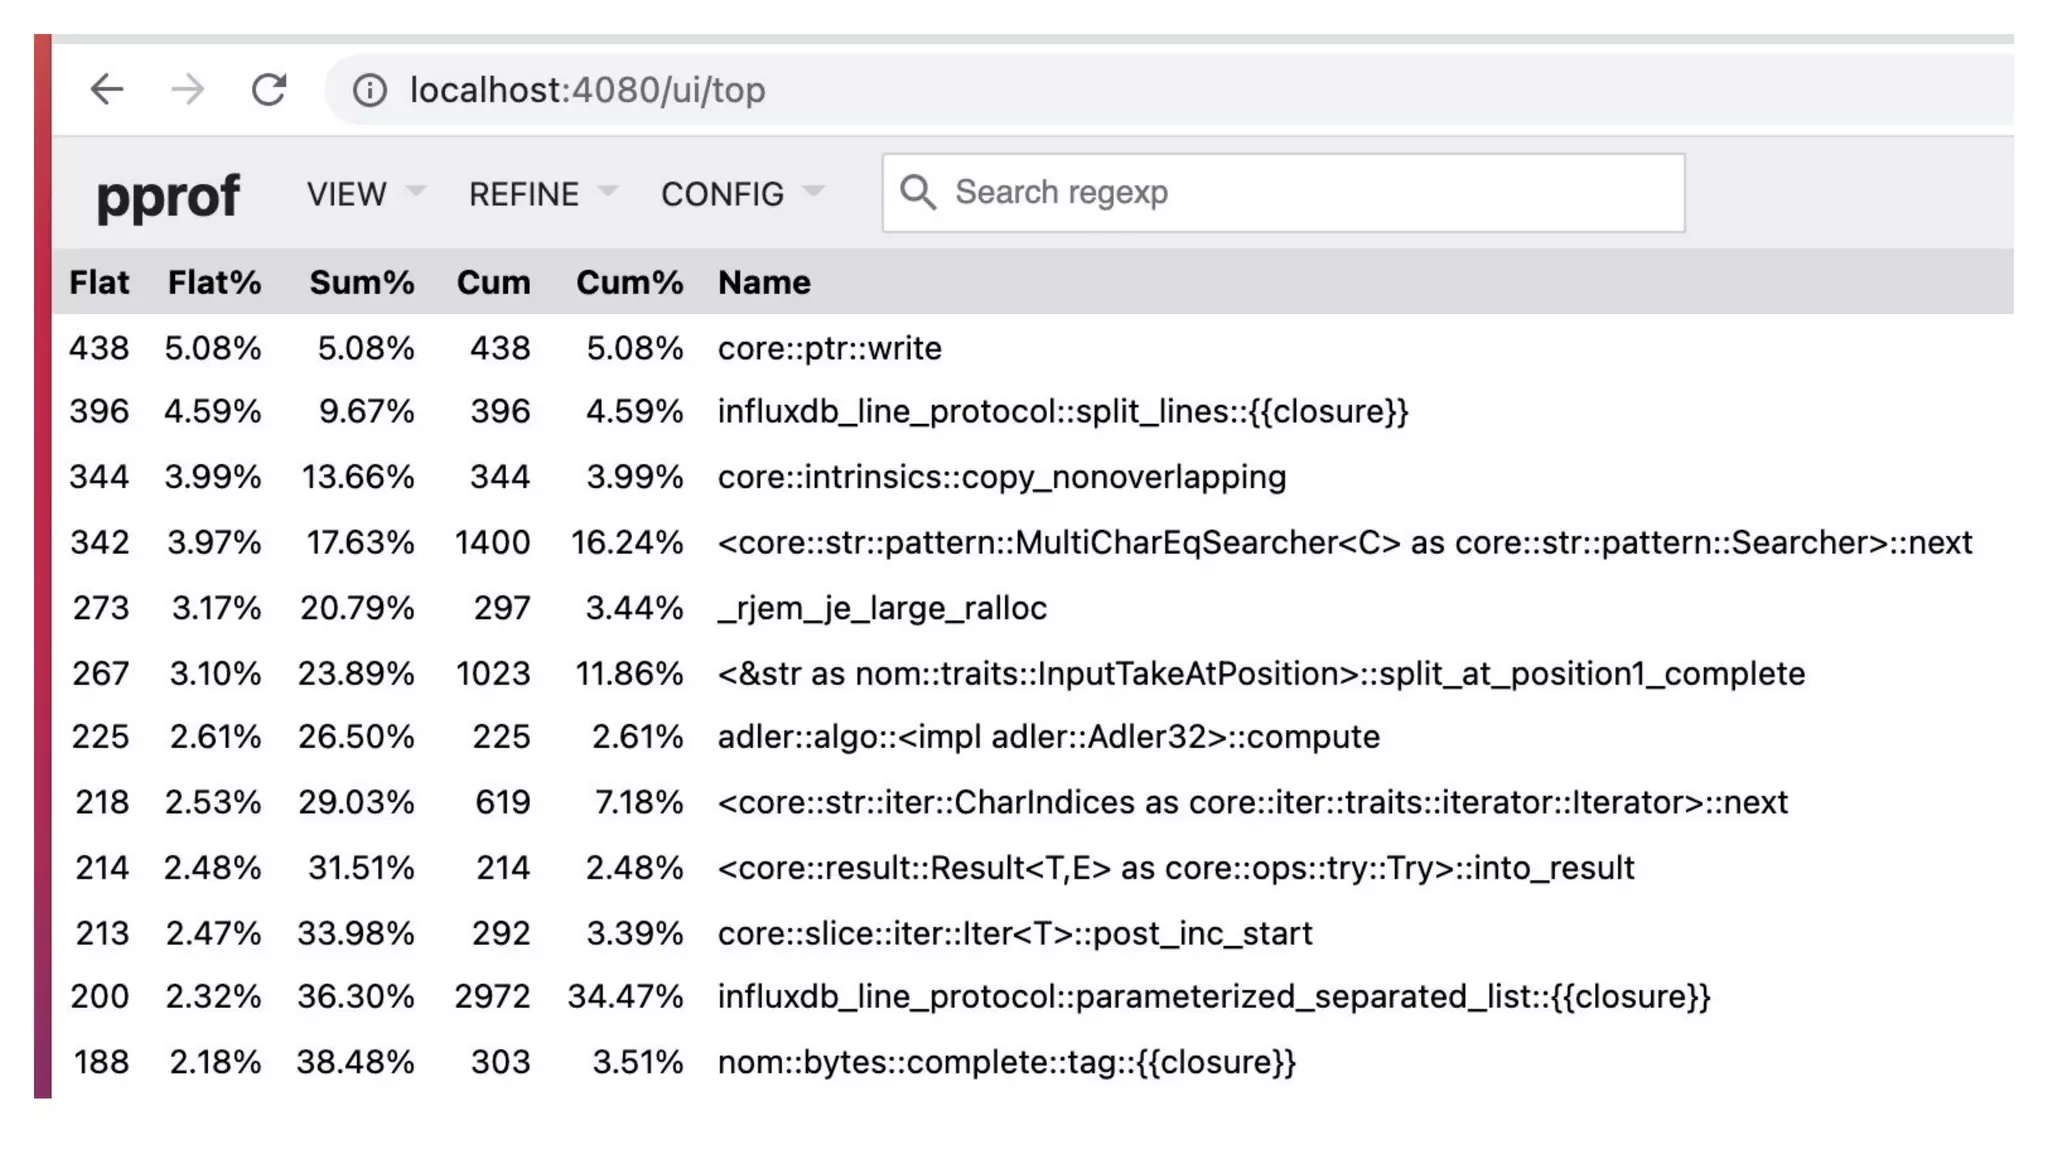This screenshot has width=2048, height=1152.
Task: Sort table by Name column header
Action: pos(764,283)
